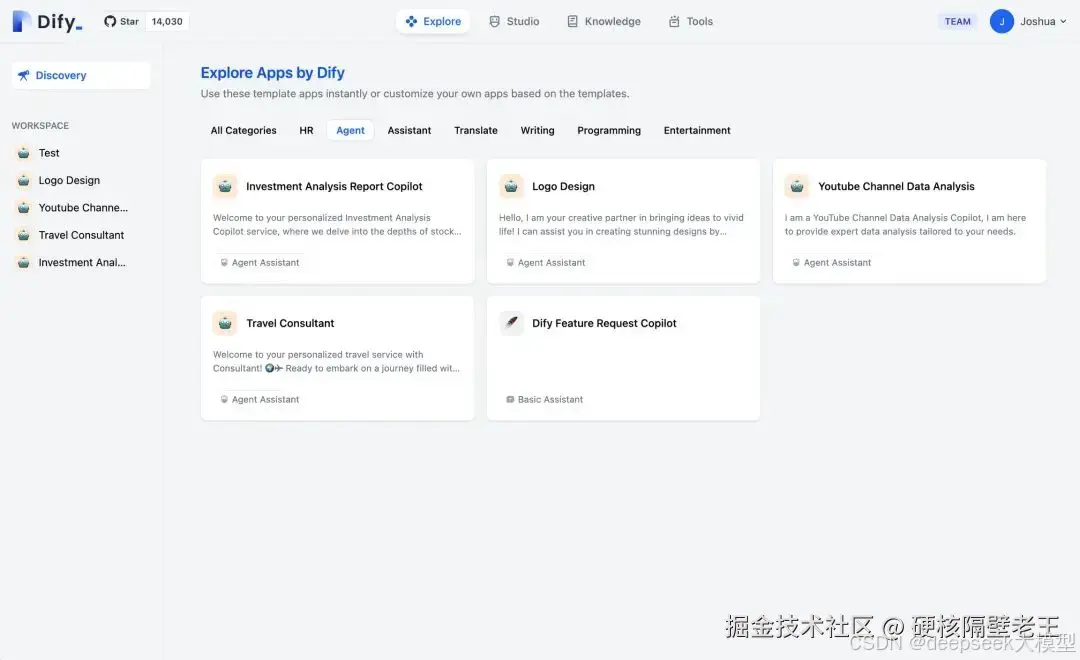Click the Explore sparkle icon in top nav
The image size is (1080, 660).
click(x=410, y=20)
